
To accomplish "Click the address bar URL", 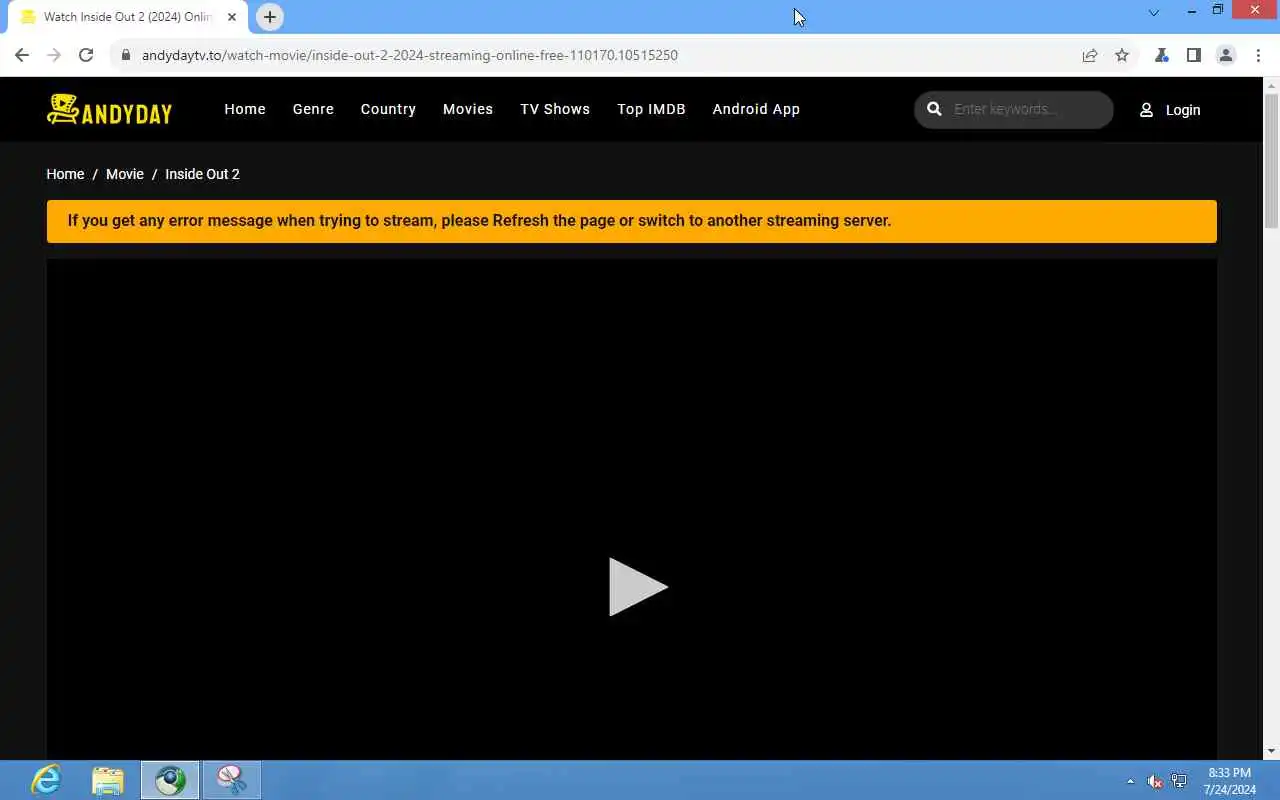I will point(410,55).
